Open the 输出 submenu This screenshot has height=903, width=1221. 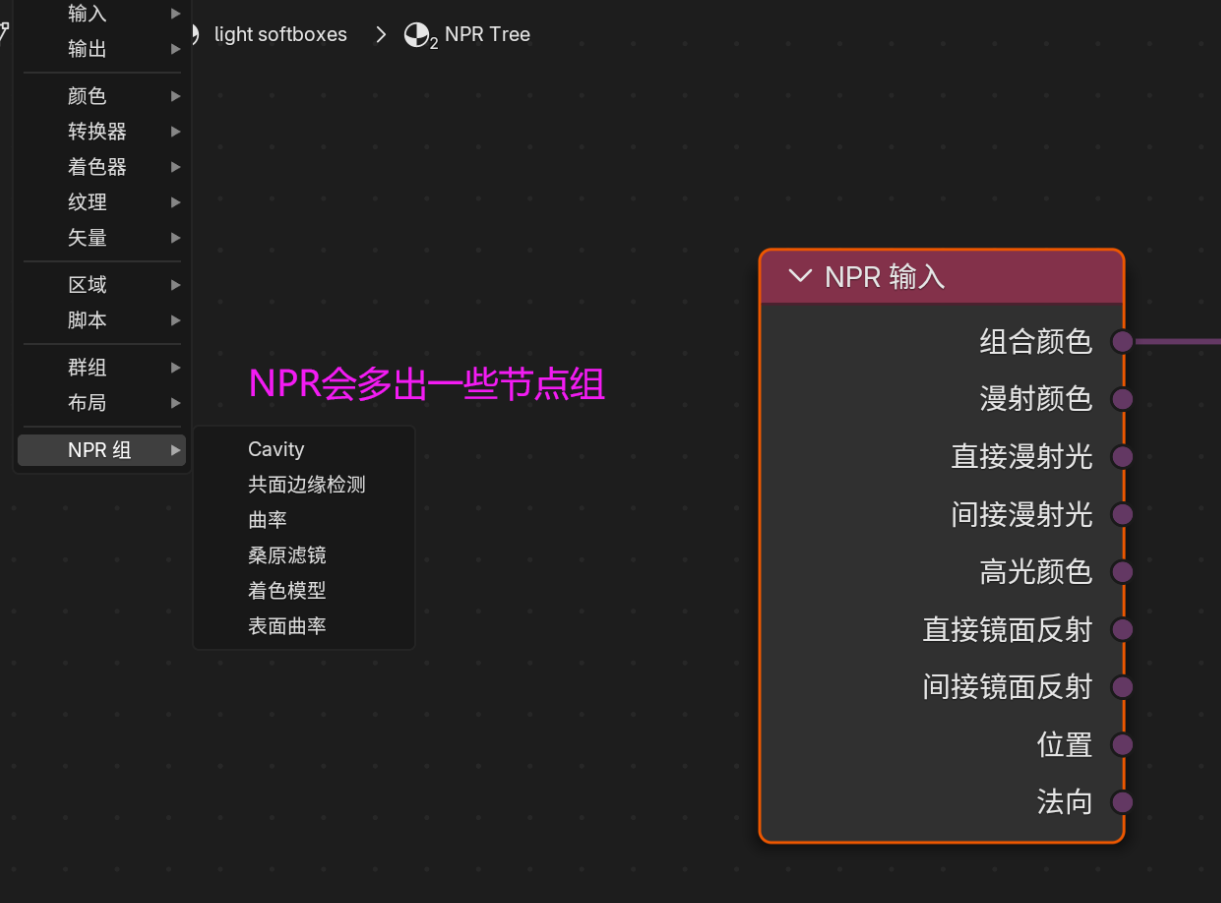(x=102, y=49)
